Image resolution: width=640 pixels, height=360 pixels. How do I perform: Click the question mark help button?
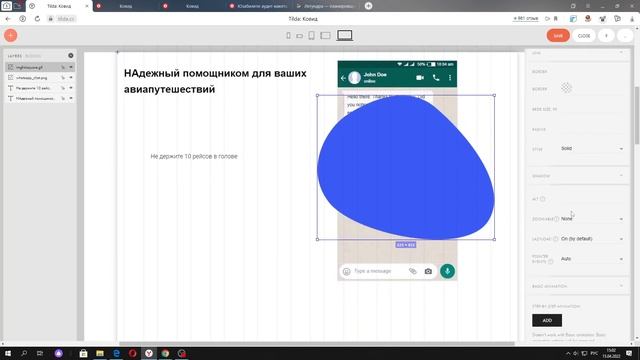pos(606,36)
